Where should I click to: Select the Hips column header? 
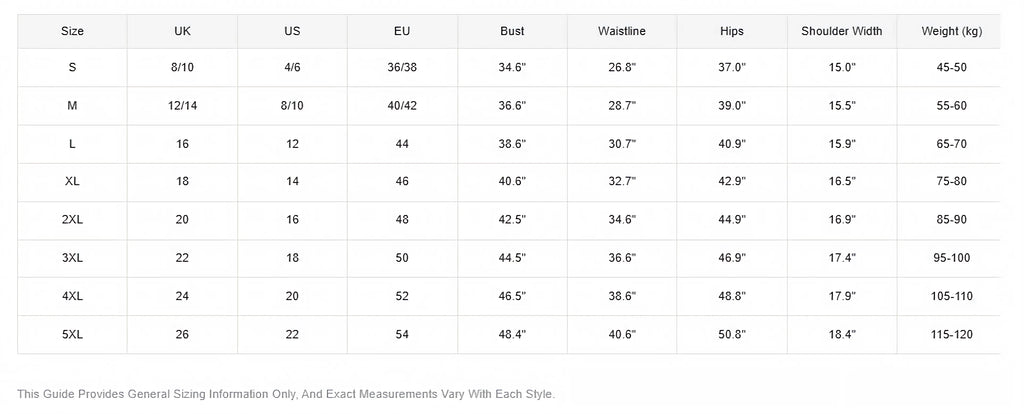(731, 31)
